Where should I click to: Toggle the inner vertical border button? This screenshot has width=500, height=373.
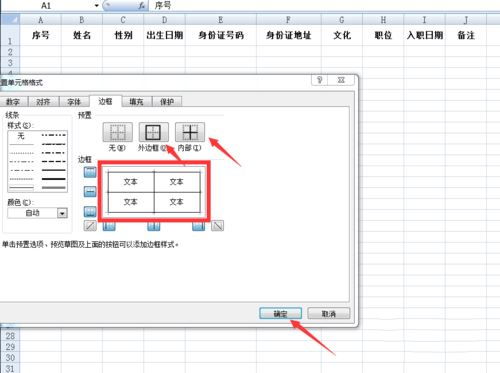(154, 226)
